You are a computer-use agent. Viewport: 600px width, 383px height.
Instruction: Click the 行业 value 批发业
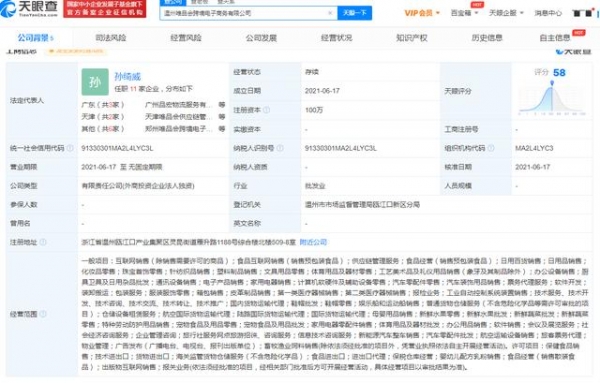(315, 186)
